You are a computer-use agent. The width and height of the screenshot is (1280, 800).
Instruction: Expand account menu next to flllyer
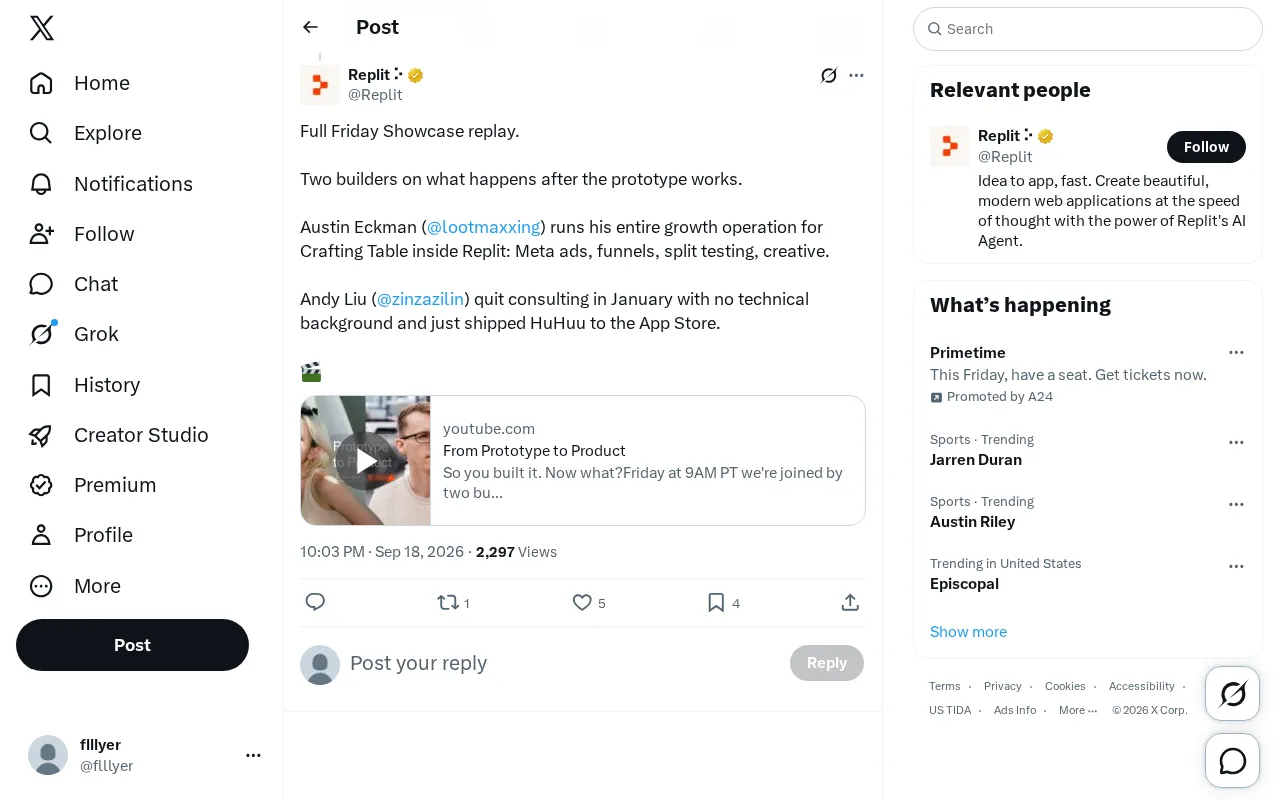pos(253,755)
